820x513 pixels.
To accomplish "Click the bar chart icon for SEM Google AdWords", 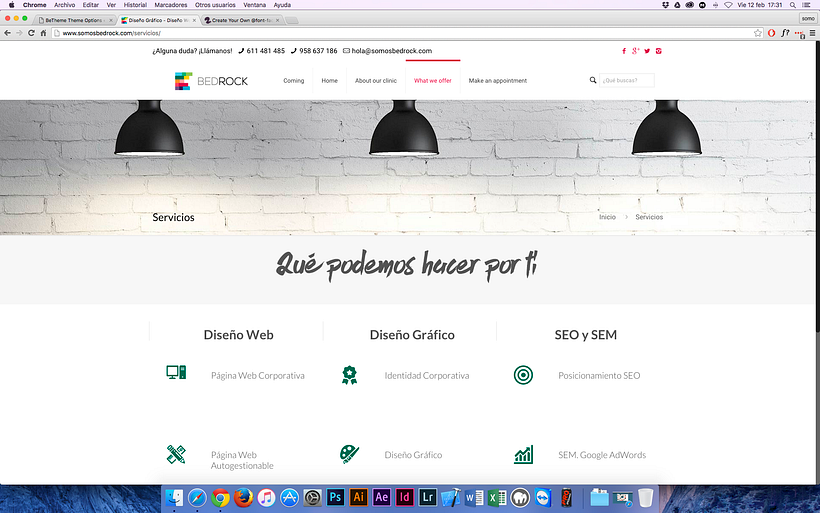I will pos(523,454).
